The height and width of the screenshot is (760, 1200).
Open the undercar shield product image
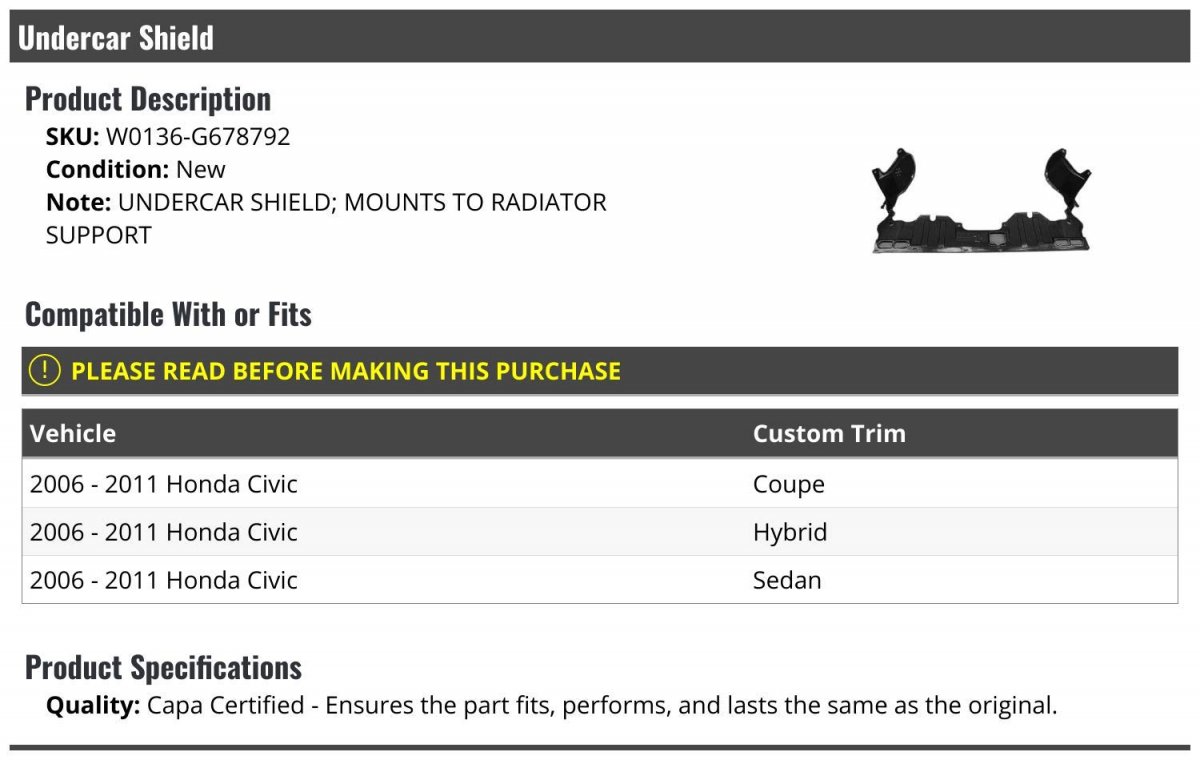(x=981, y=200)
